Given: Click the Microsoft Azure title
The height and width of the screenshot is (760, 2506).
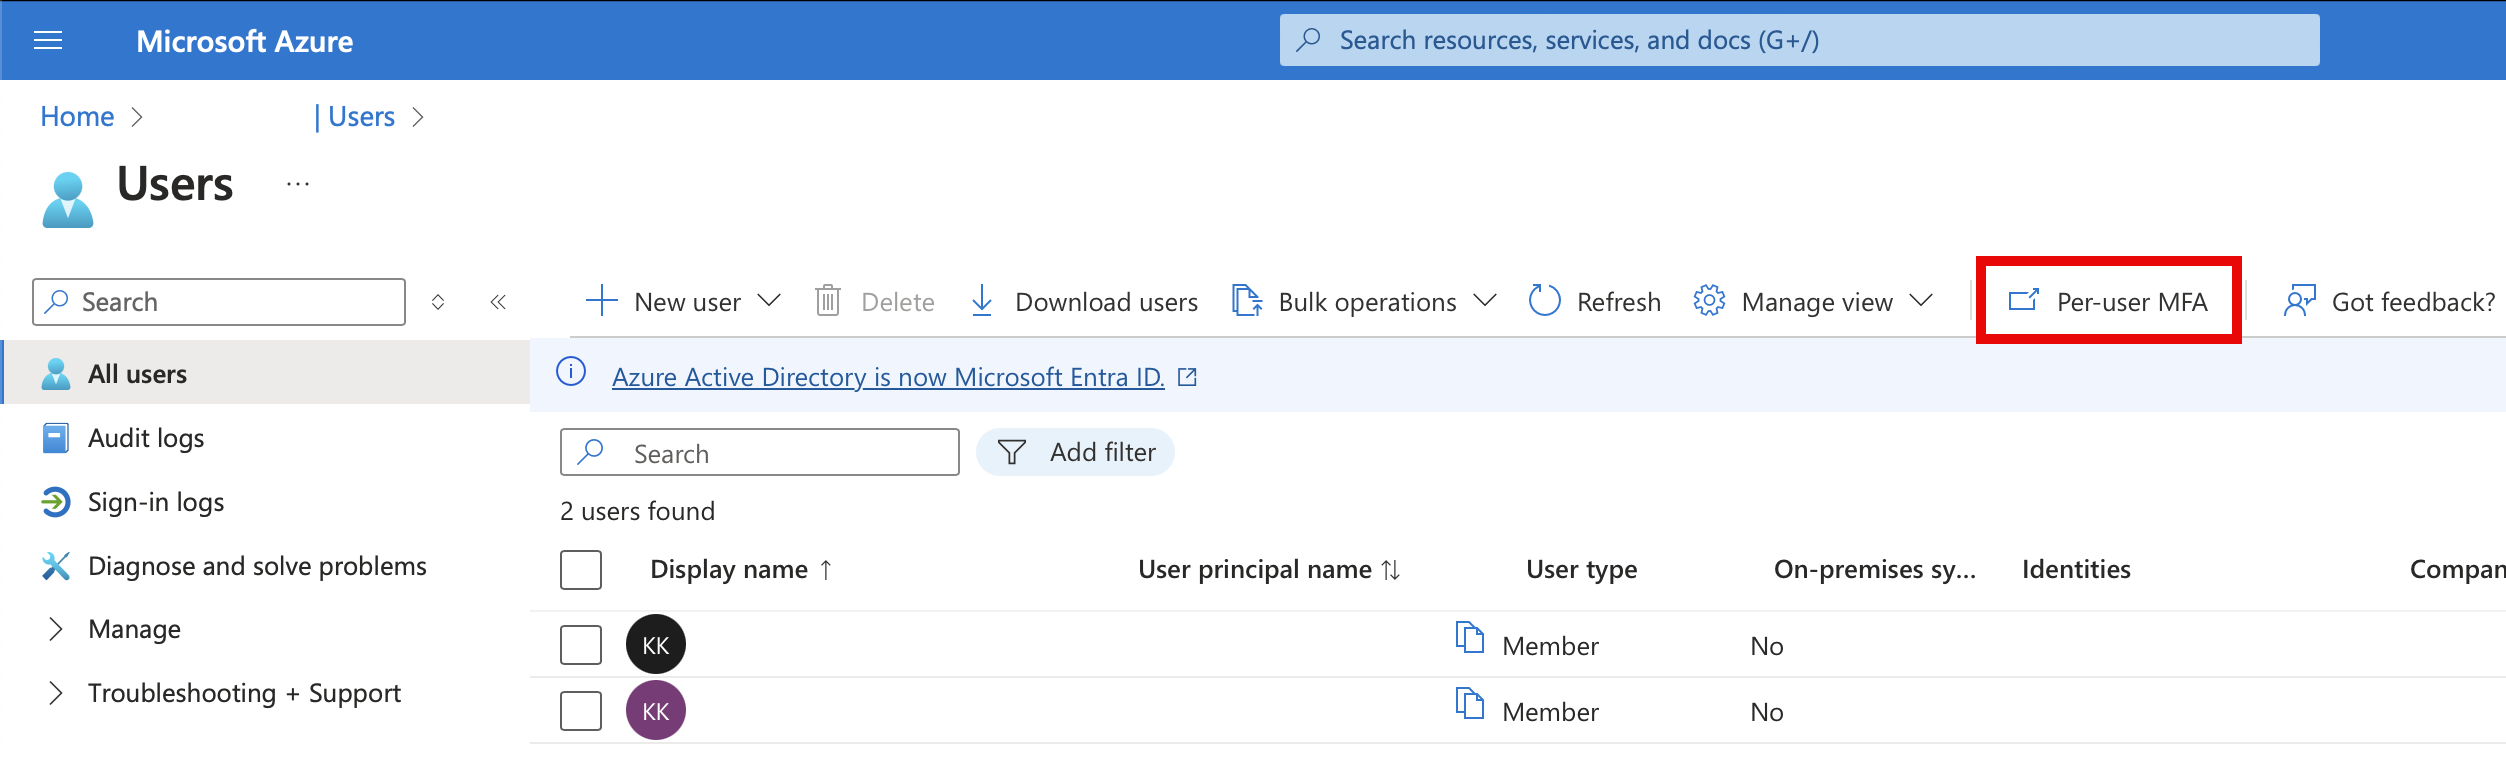Looking at the screenshot, I should [244, 41].
